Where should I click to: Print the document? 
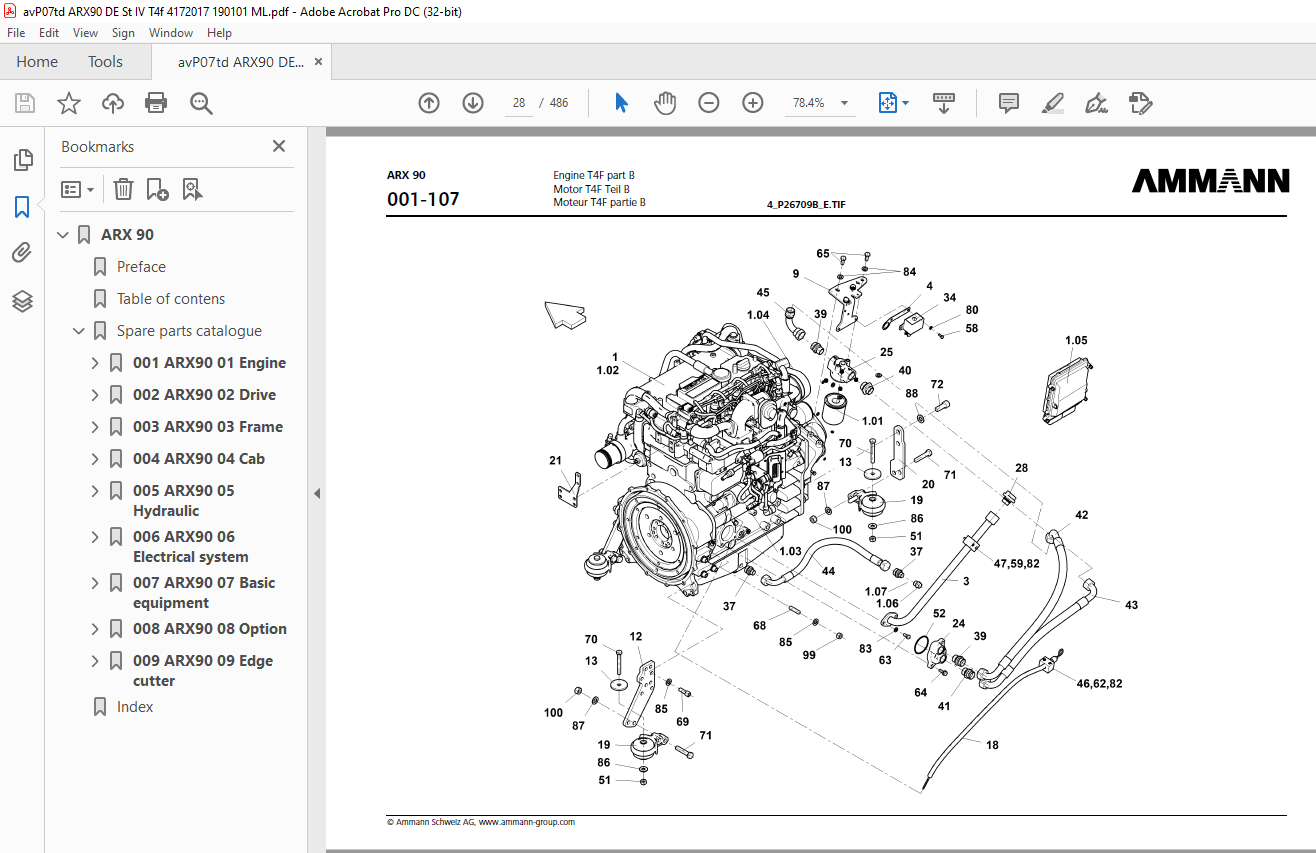point(156,103)
